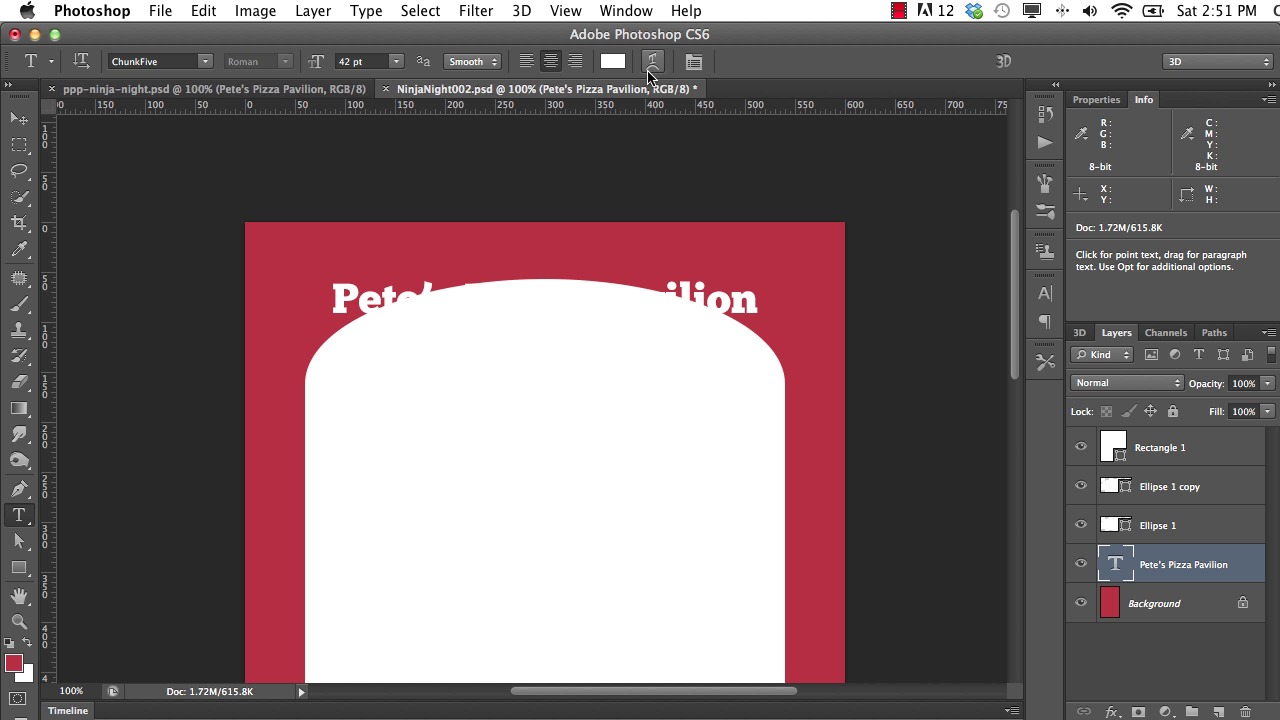Open the Normal blend mode dropdown

(x=1127, y=383)
